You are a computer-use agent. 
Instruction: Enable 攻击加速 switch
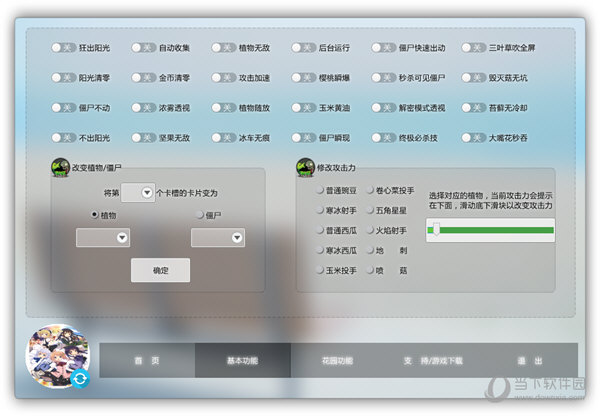(224, 78)
